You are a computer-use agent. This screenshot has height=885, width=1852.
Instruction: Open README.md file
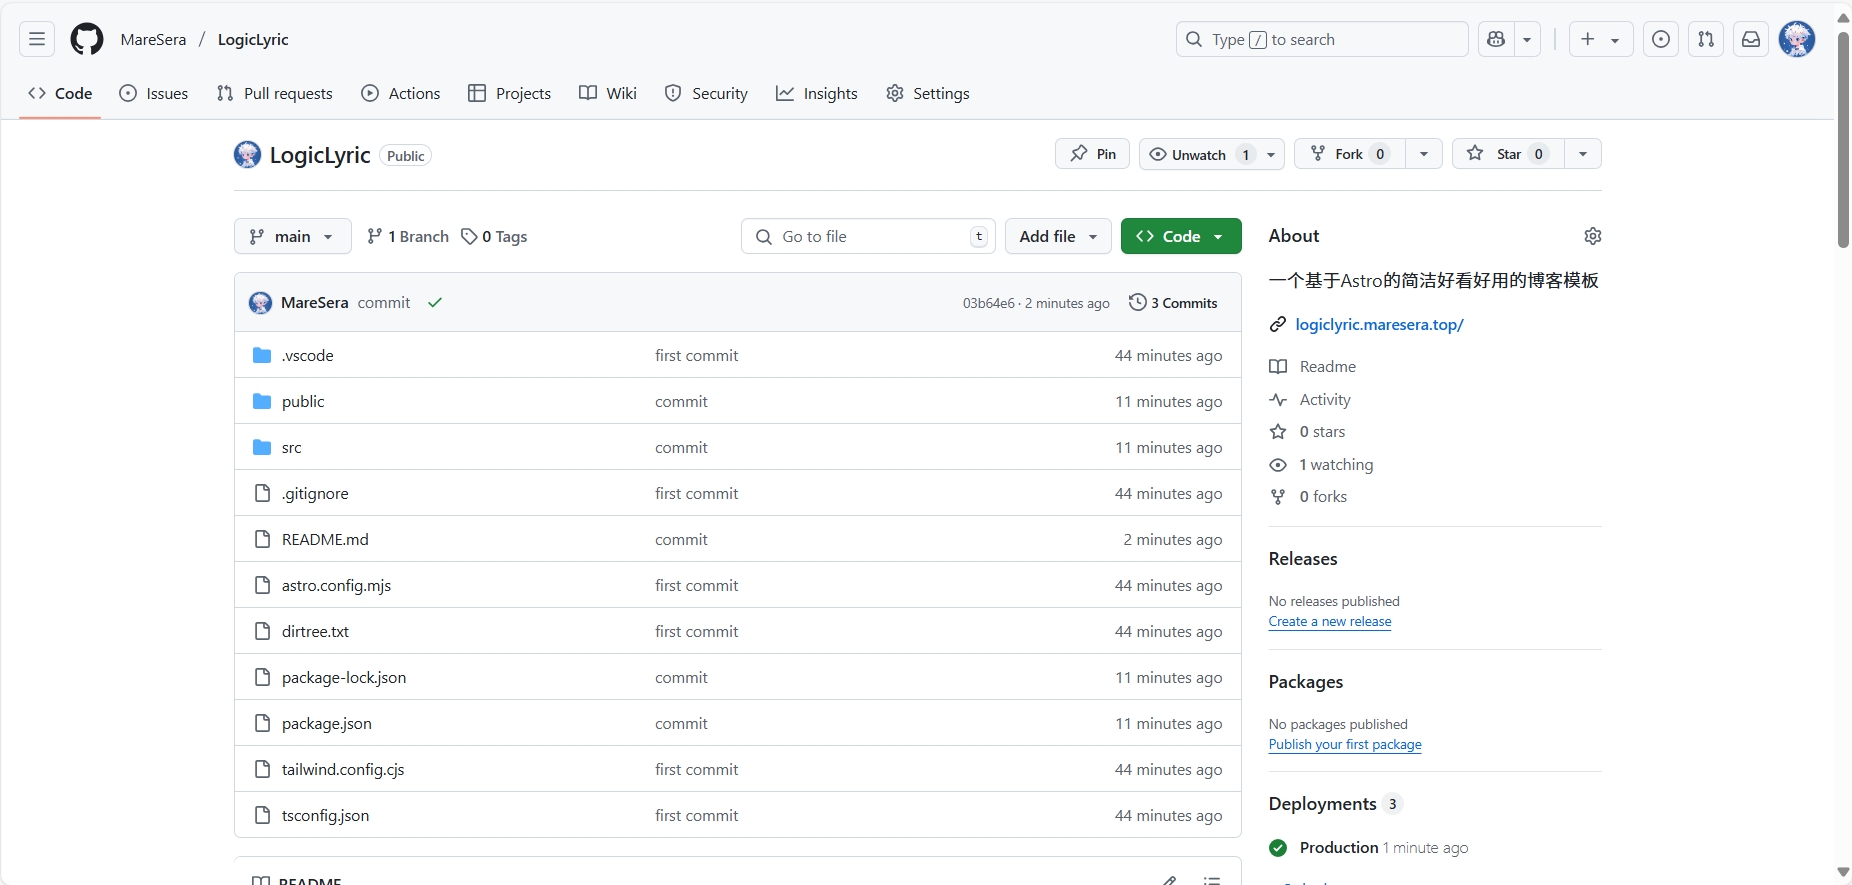tap(325, 539)
